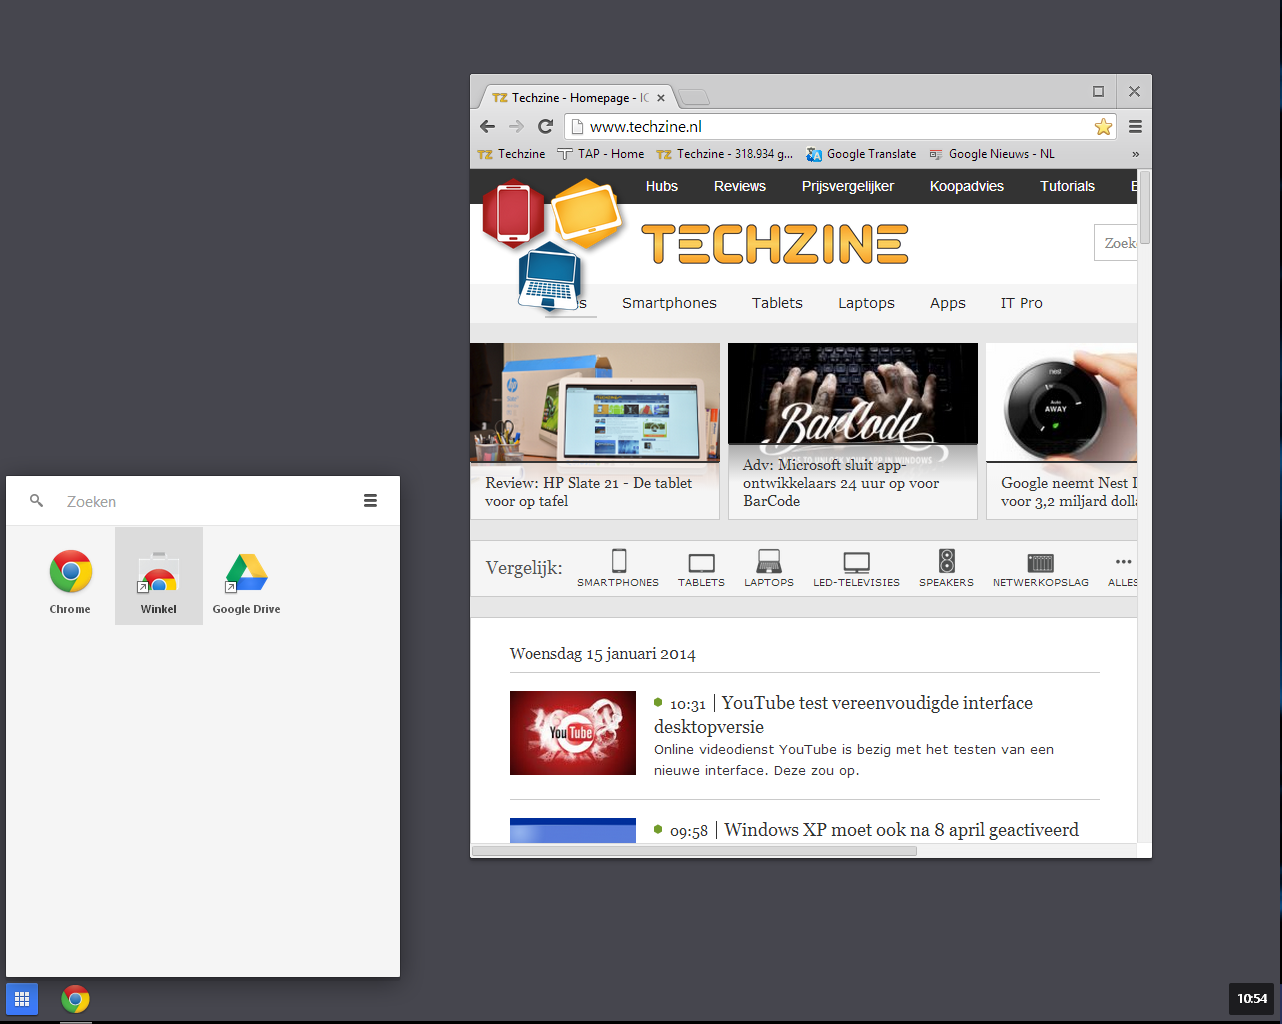Open the Chrome menu button
The width and height of the screenshot is (1282, 1024).
pyautogui.click(x=1135, y=126)
